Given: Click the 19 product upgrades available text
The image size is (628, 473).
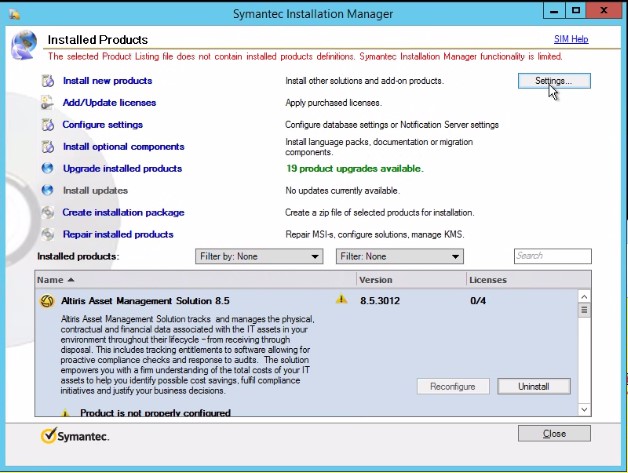Looking at the screenshot, I should [x=354, y=169].
